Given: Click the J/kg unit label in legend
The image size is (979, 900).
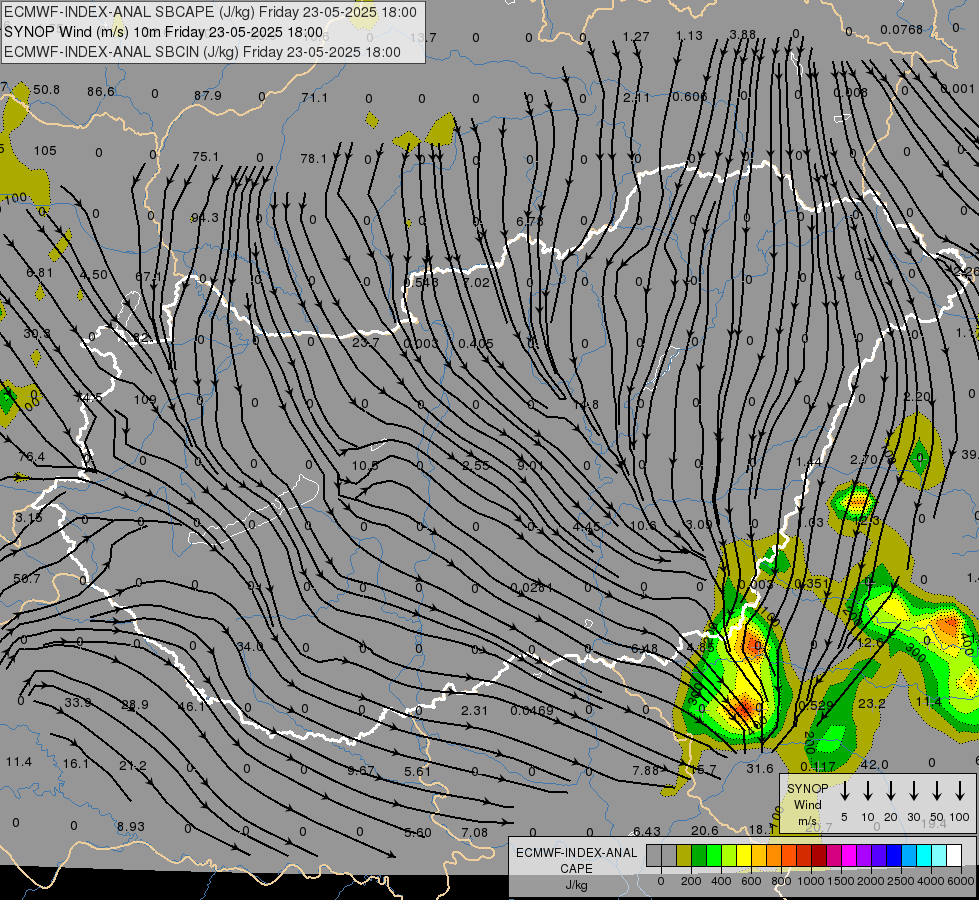Looking at the screenshot, I should click(x=576, y=885).
